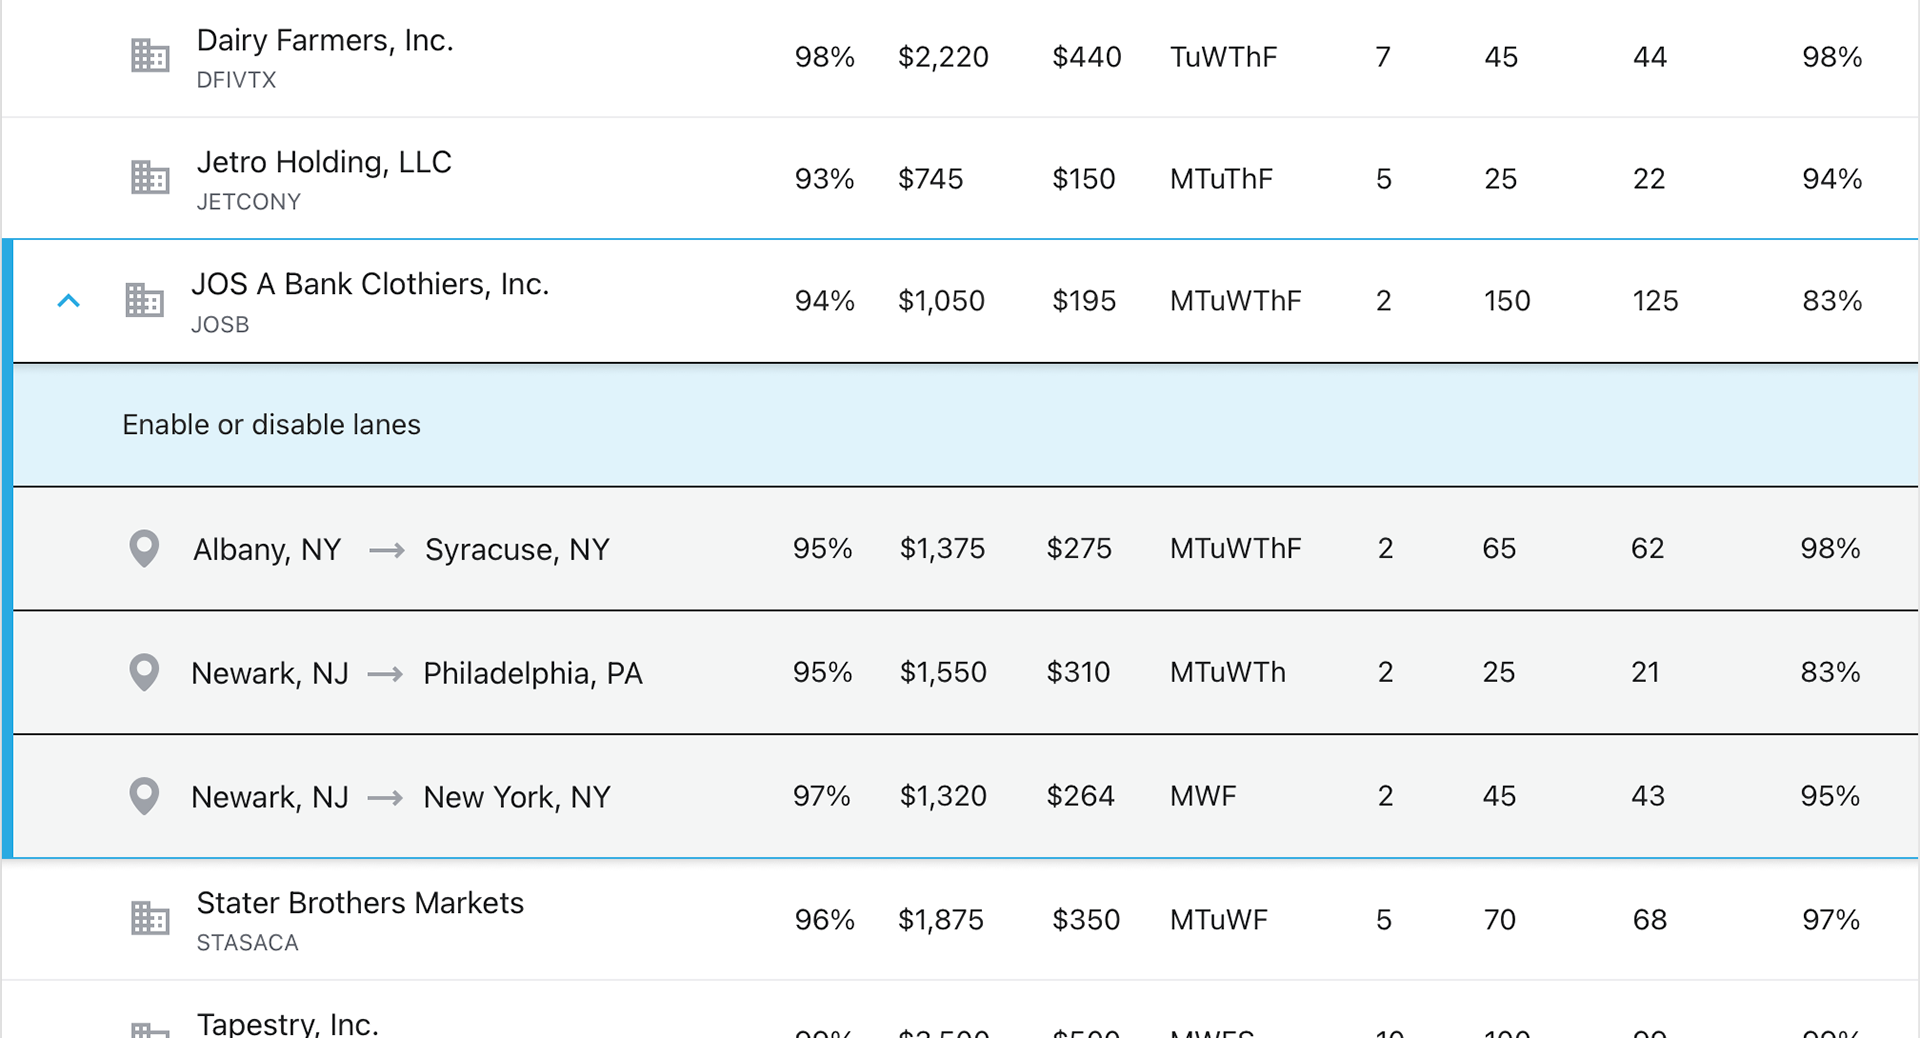Click the Dairy Farmers building icon
This screenshot has height=1038, width=1920.
(150, 56)
